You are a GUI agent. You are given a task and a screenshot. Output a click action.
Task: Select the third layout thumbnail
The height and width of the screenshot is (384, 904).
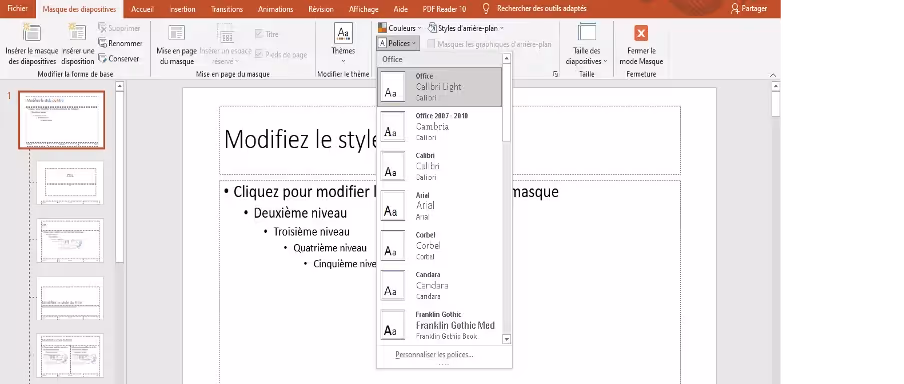[70, 240]
